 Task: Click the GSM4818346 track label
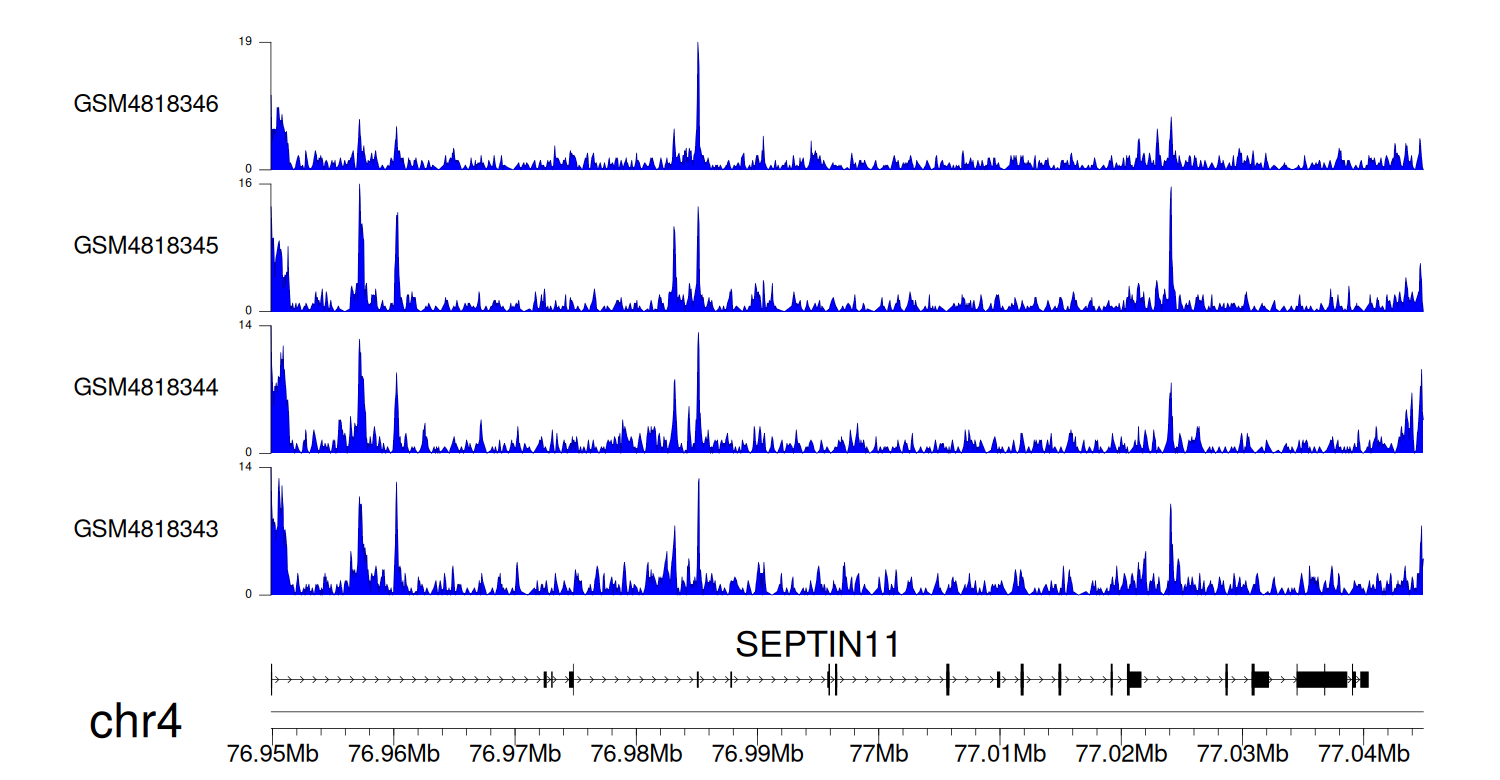[x=146, y=104]
